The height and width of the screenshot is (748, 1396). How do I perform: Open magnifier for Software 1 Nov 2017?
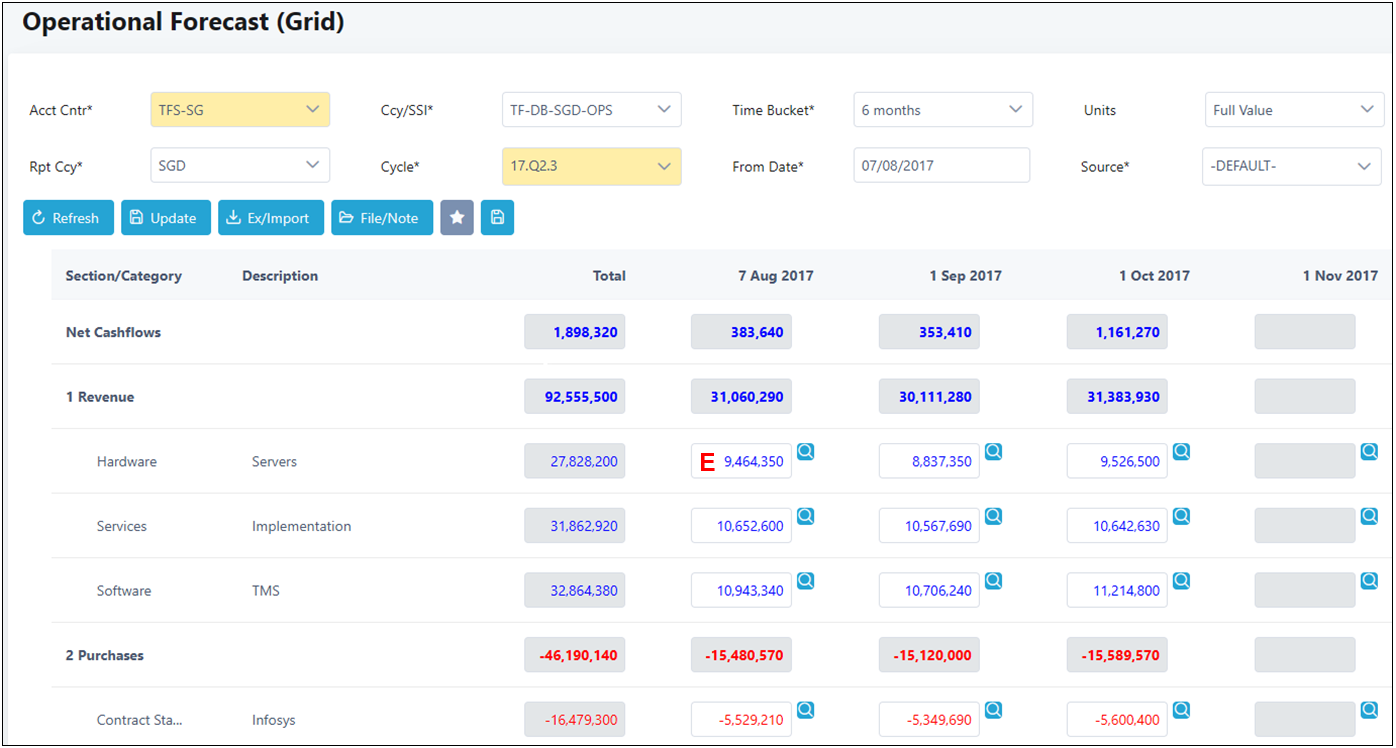(1369, 581)
